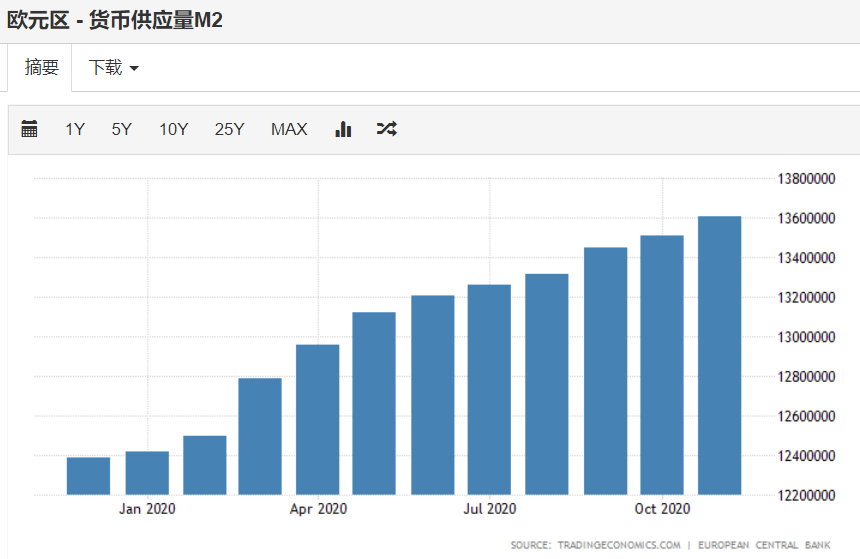Select the 25Y time range
This screenshot has width=860, height=559.
coord(229,129)
